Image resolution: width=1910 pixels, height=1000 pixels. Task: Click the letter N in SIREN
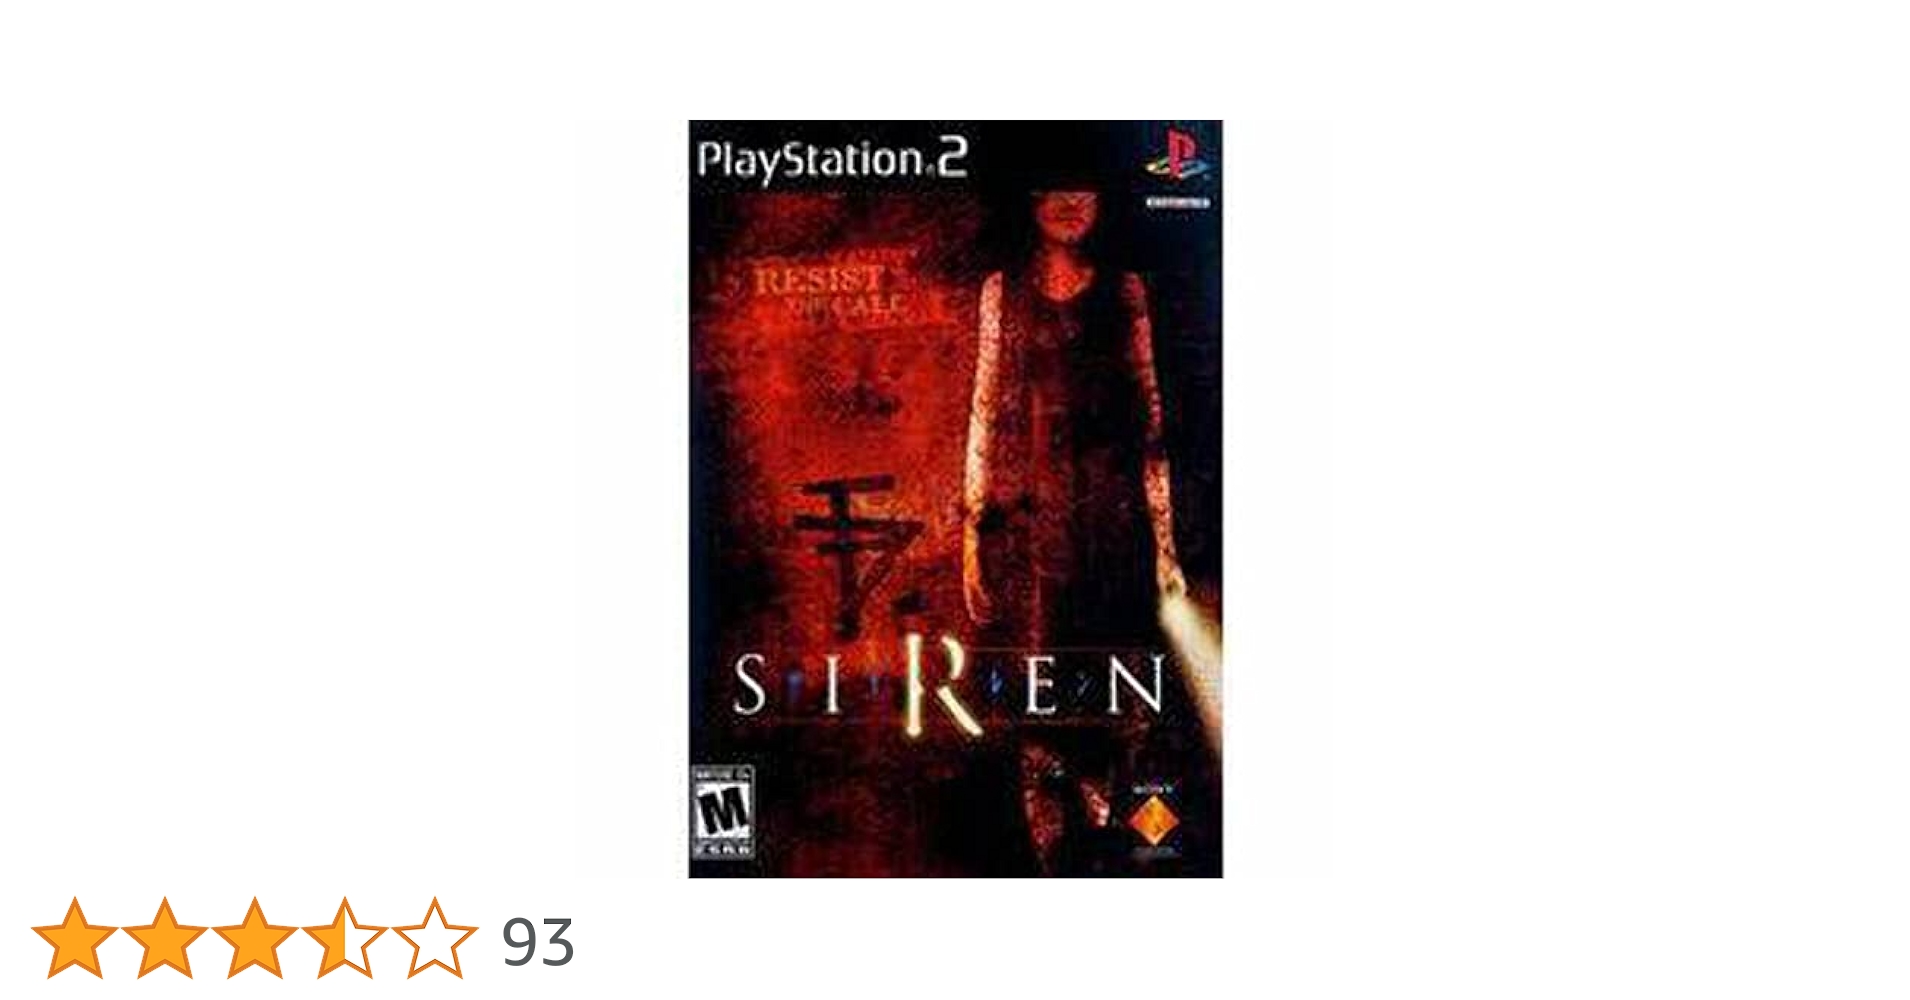pyautogui.click(x=1137, y=685)
